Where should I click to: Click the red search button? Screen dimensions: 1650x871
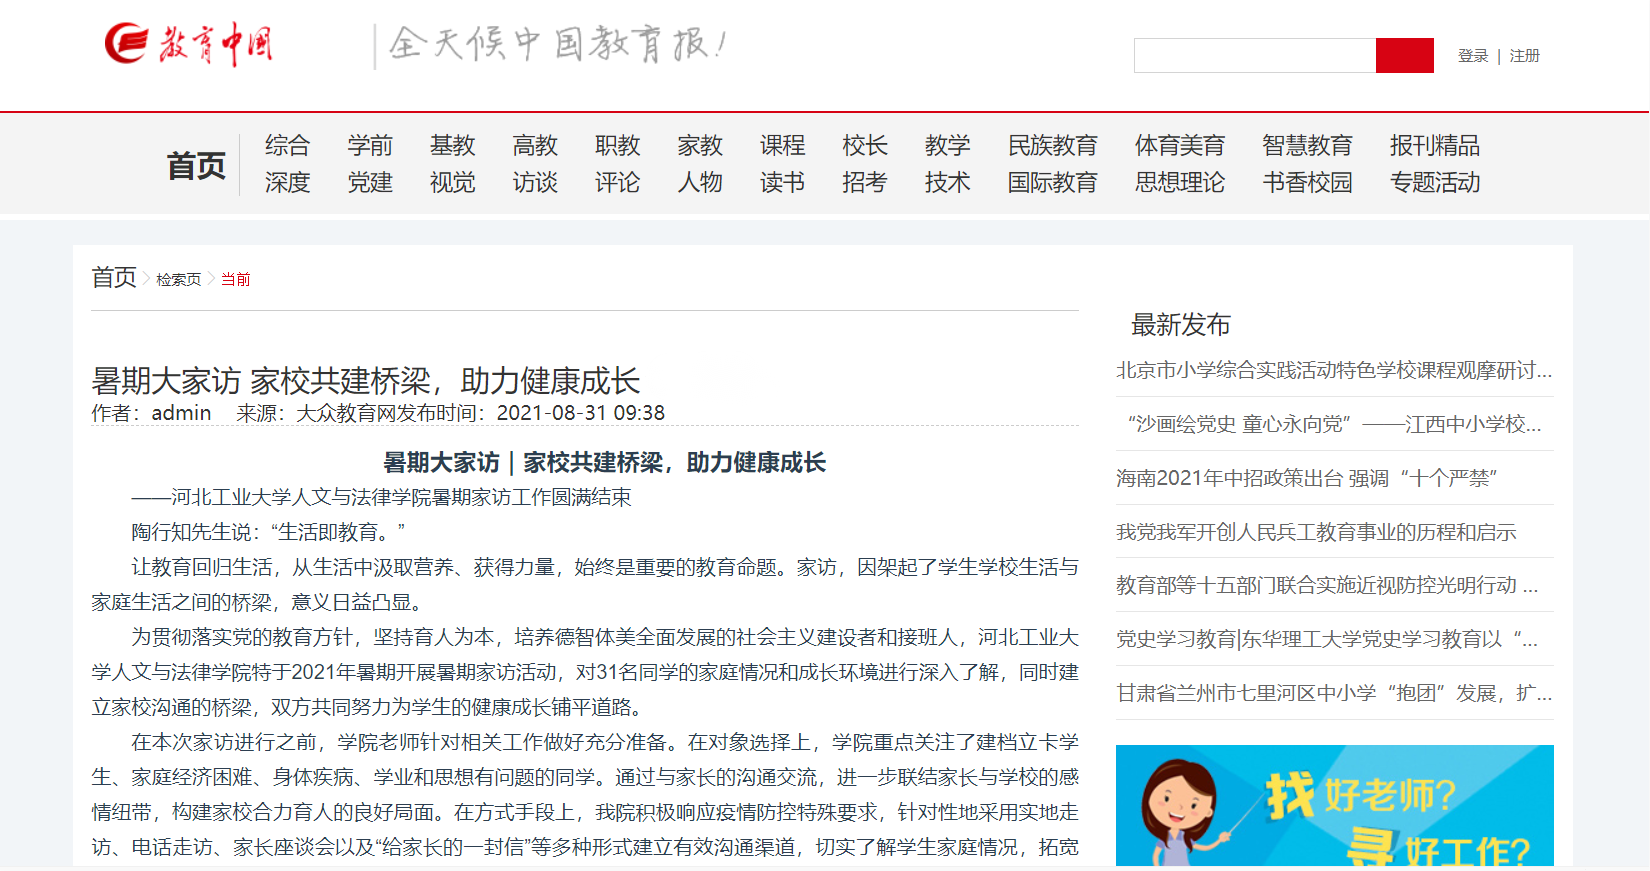click(1404, 56)
